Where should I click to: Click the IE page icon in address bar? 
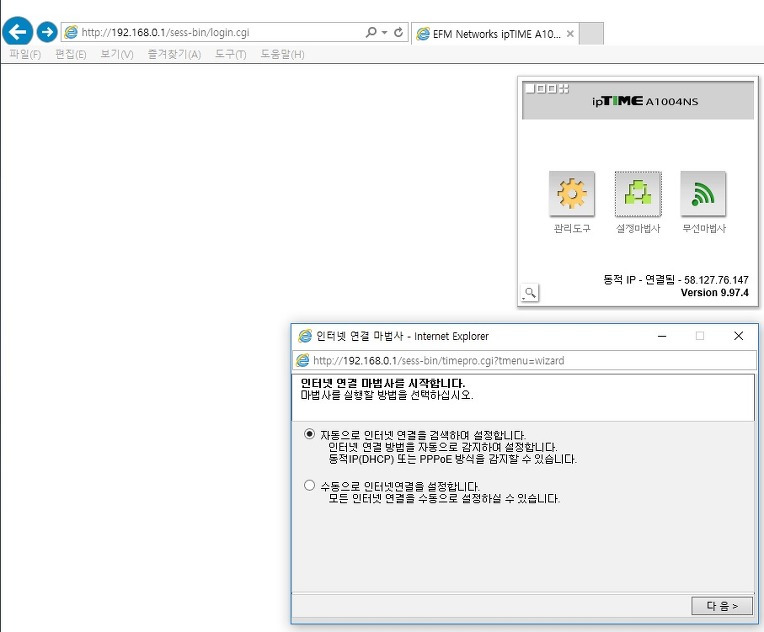tap(71, 32)
